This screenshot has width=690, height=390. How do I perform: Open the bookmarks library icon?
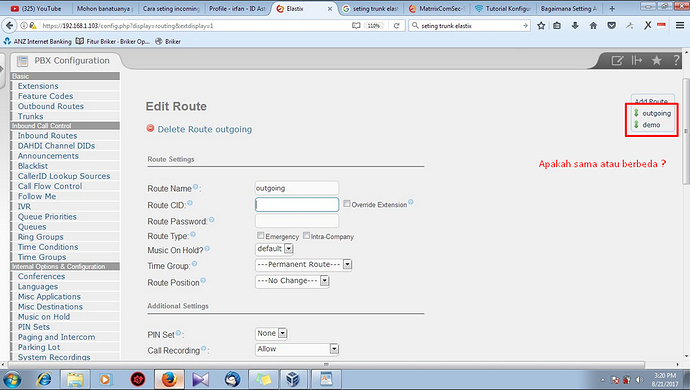point(557,26)
